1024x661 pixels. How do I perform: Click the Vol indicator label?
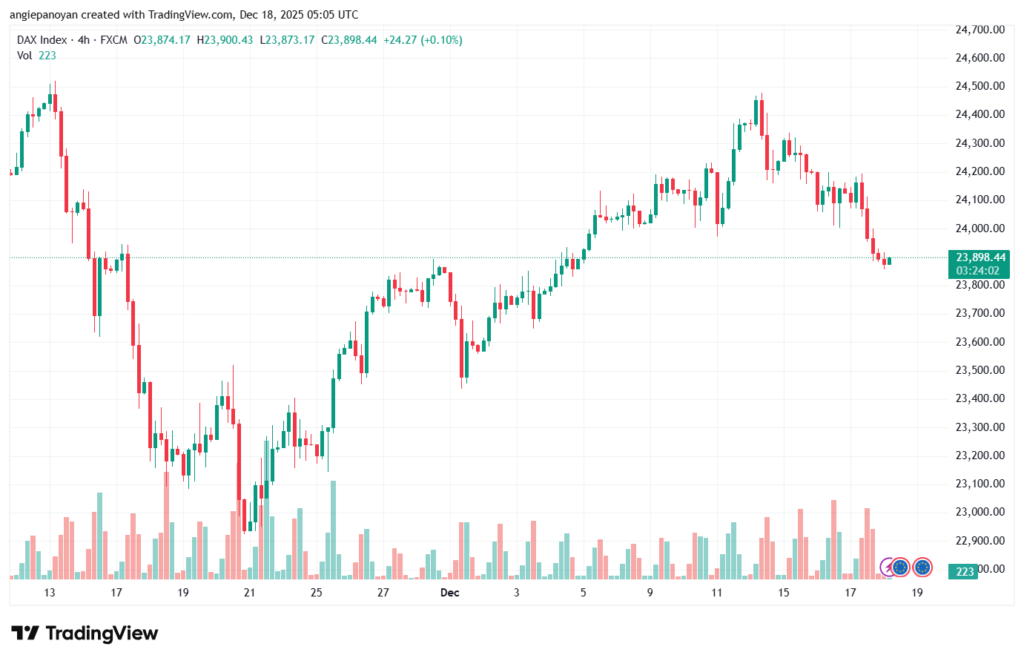pos(25,55)
